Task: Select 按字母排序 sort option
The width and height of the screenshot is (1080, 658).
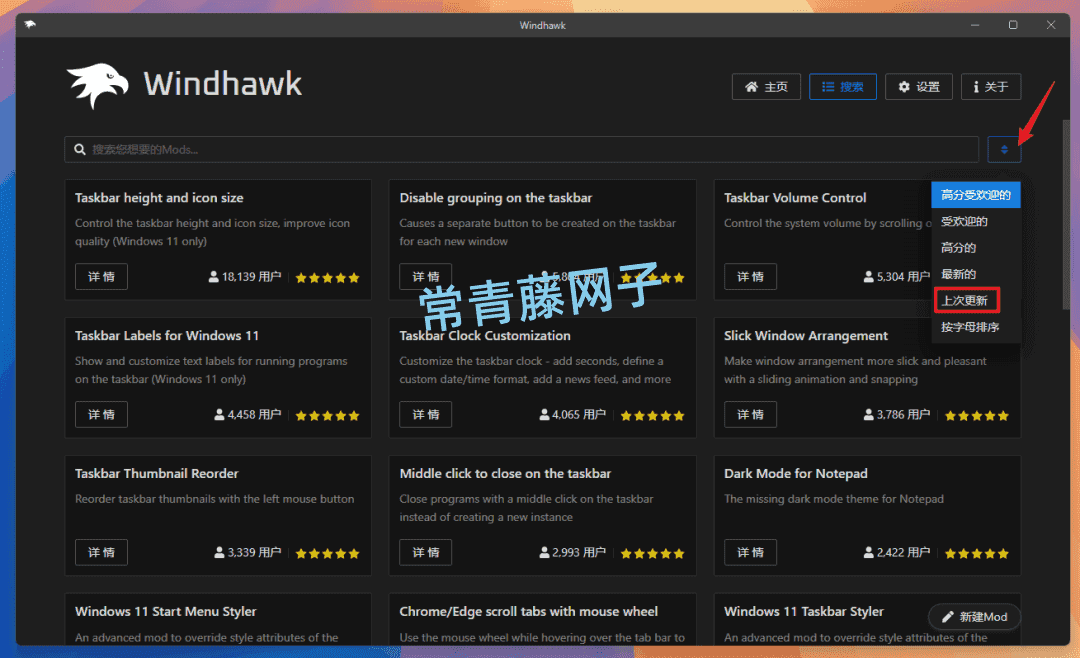Action: click(x=976, y=327)
